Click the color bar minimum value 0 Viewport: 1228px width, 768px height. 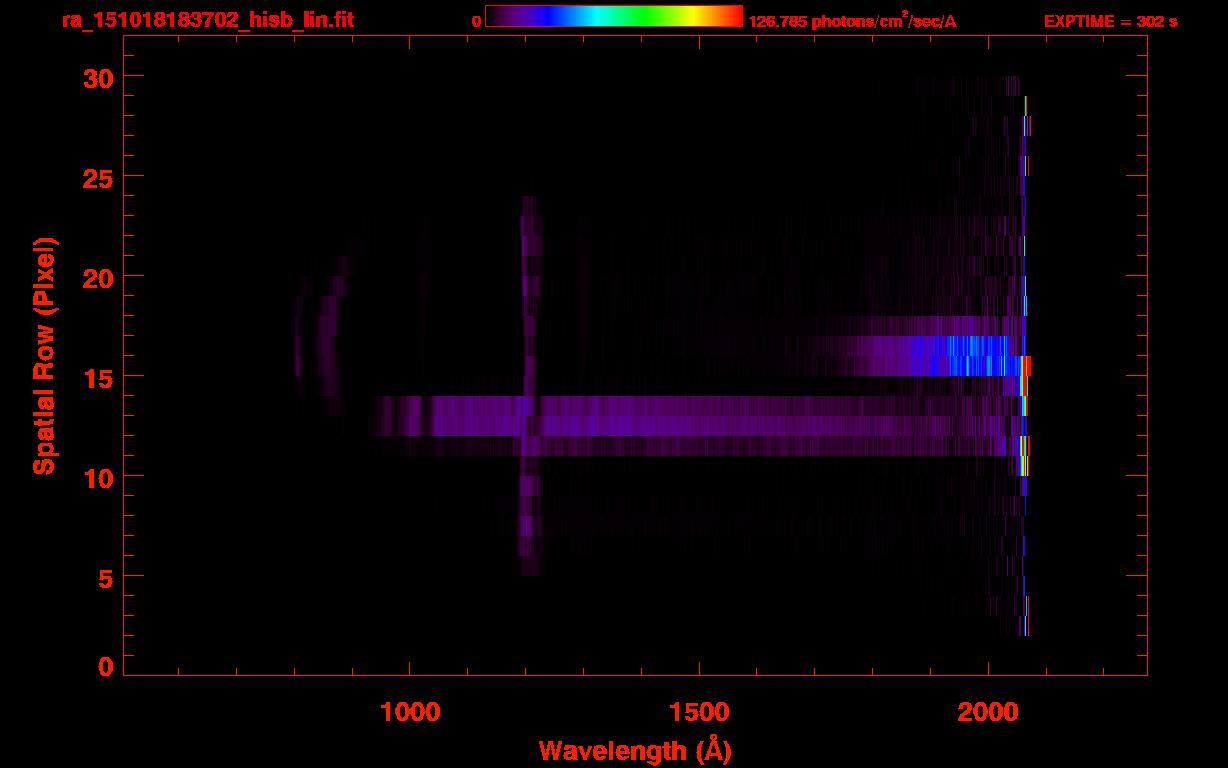coord(476,21)
